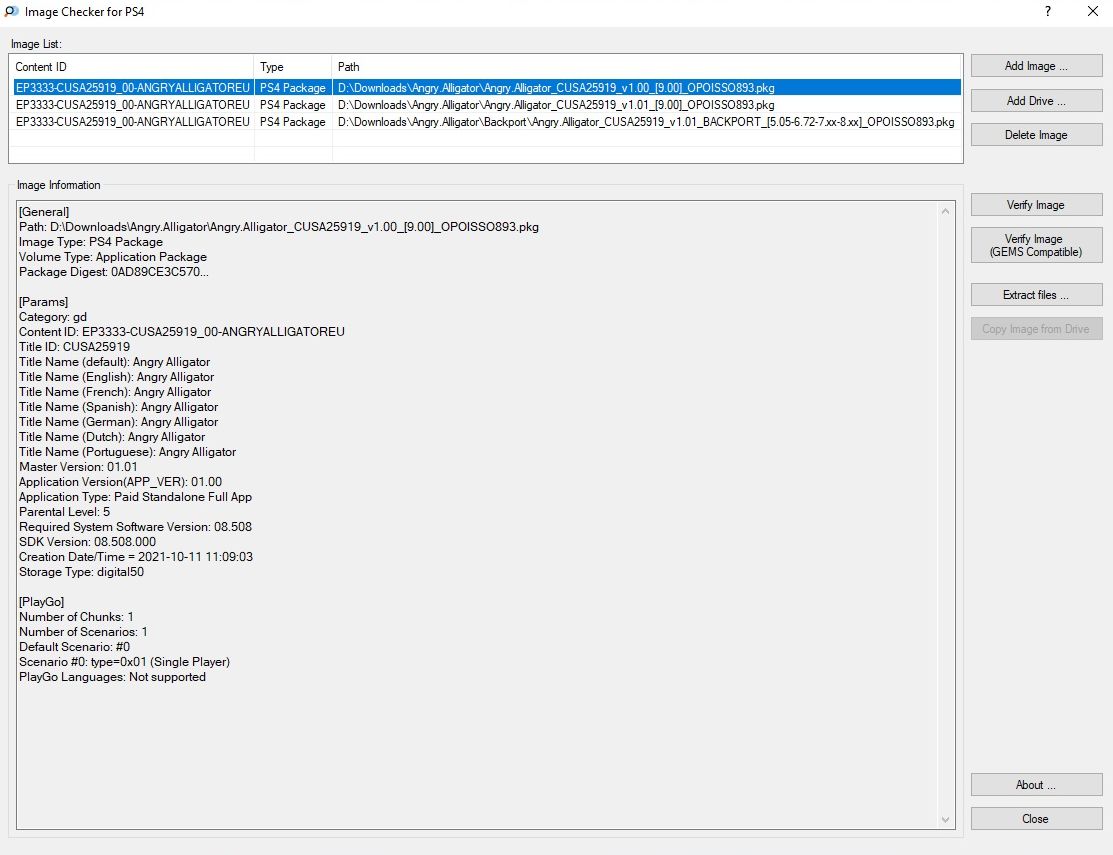Click the Application Type line
The image size is (1113, 855).
(x=136, y=497)
